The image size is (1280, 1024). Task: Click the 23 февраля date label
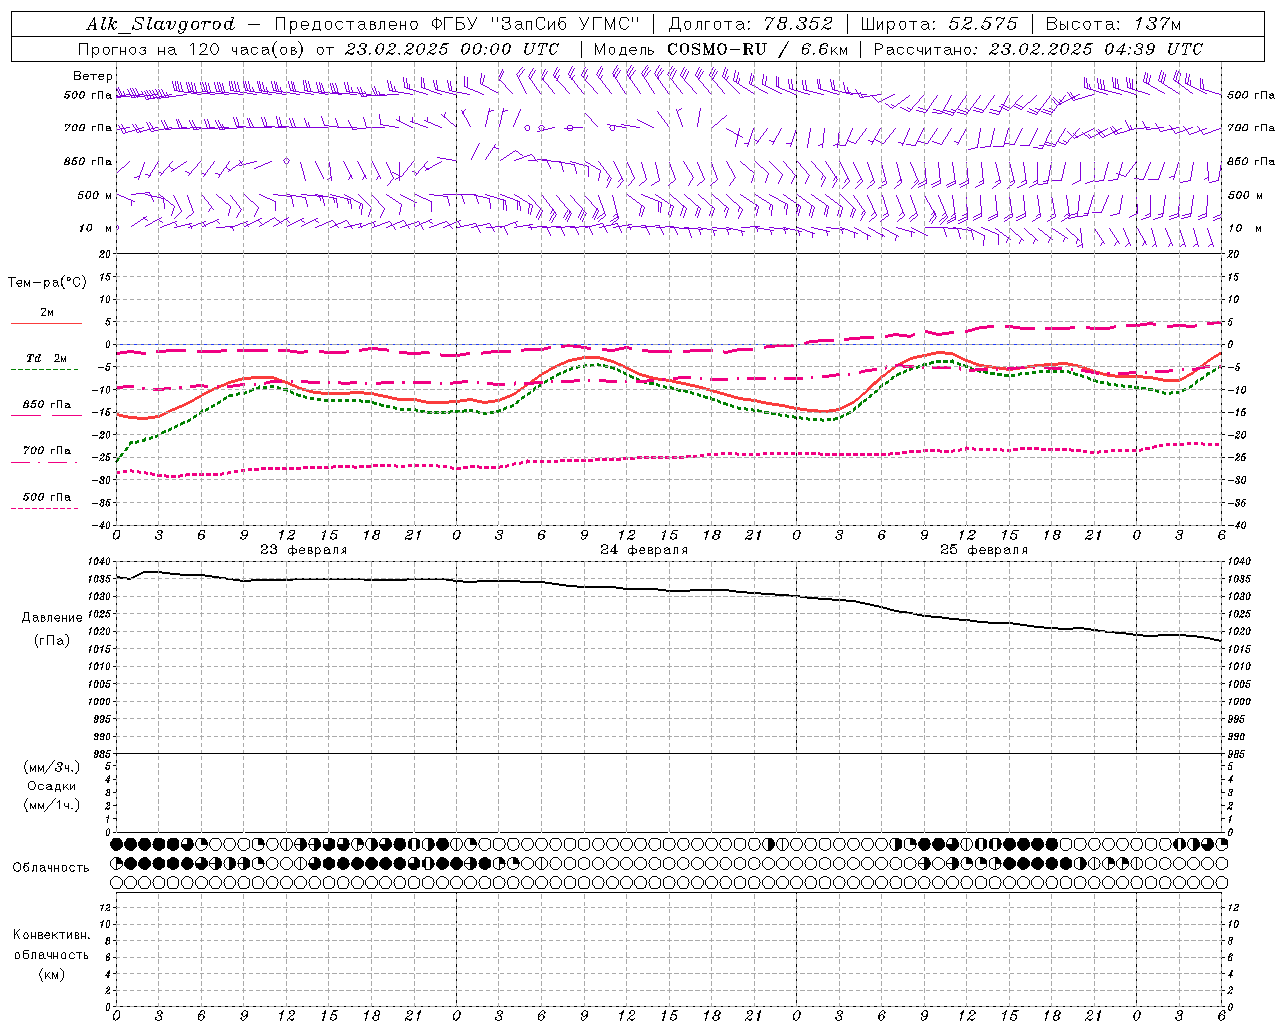coord(304,550)
